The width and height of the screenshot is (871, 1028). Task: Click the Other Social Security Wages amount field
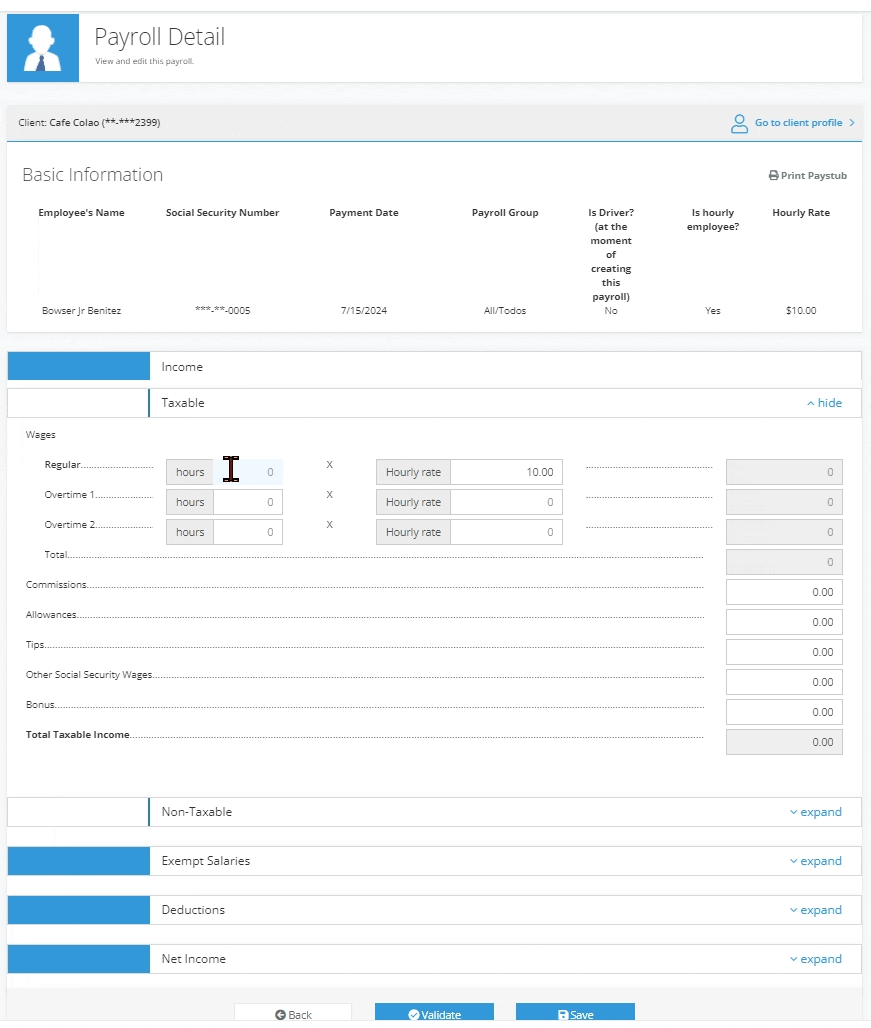[x=784, y=682]
